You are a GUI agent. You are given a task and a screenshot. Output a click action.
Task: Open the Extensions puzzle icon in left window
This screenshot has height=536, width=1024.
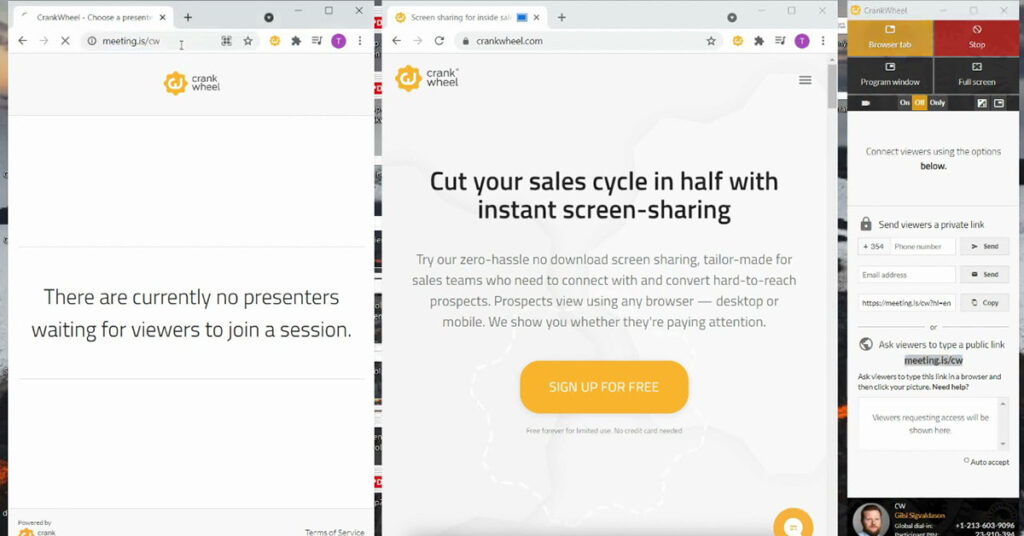click(x=296, y=41)
